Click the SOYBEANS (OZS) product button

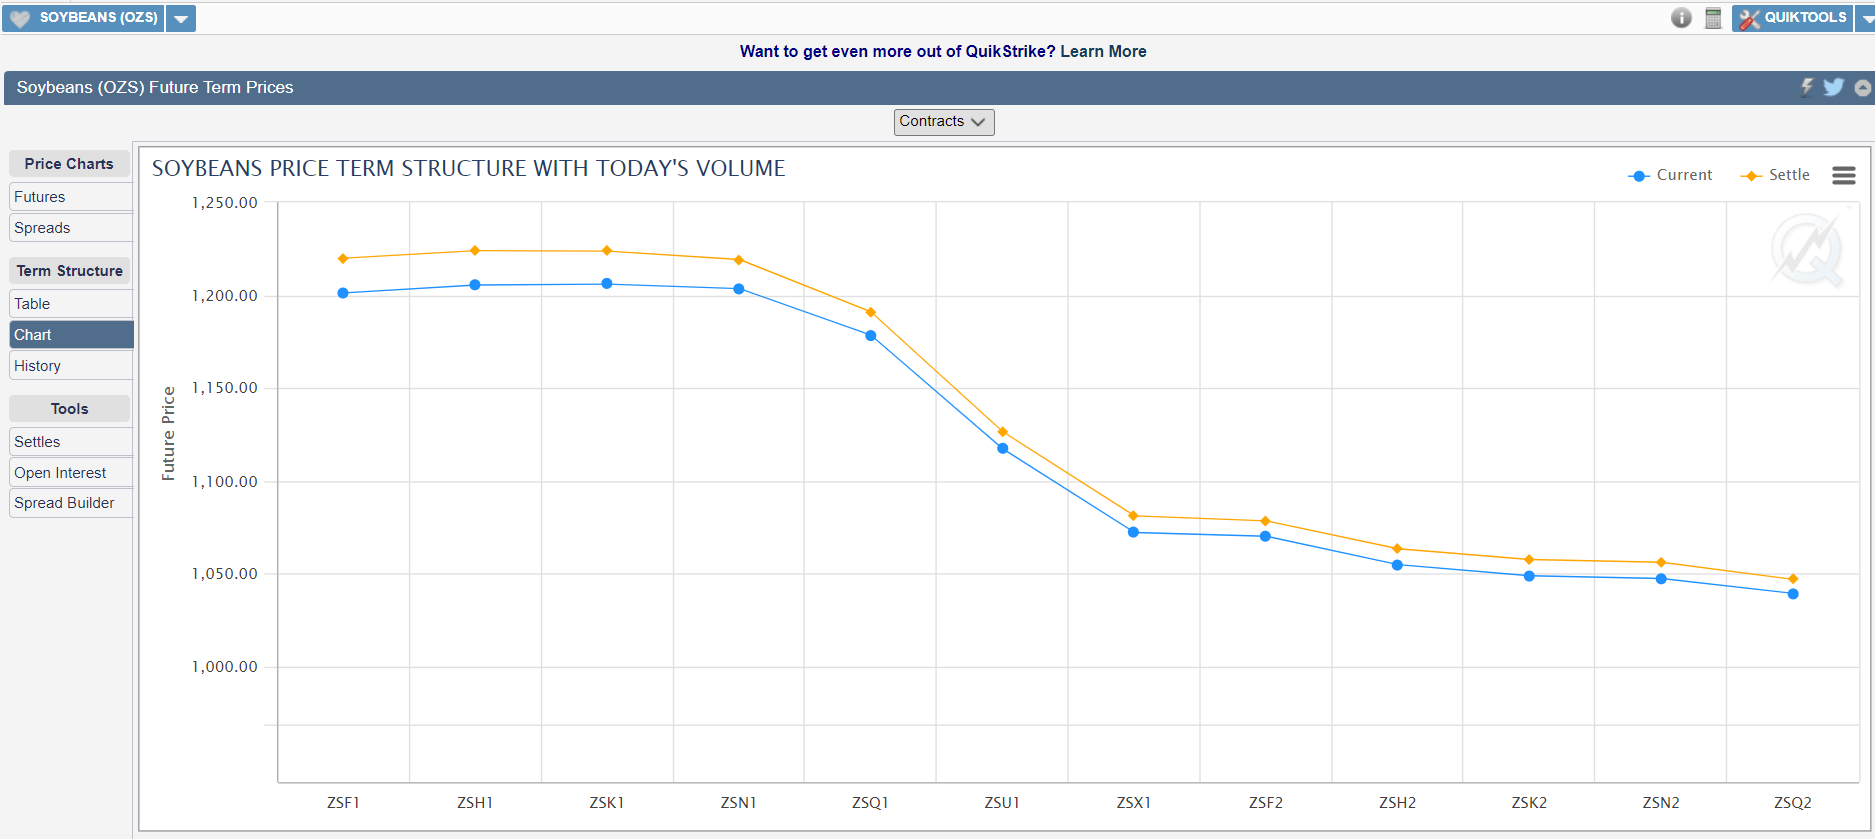[83, 18]
